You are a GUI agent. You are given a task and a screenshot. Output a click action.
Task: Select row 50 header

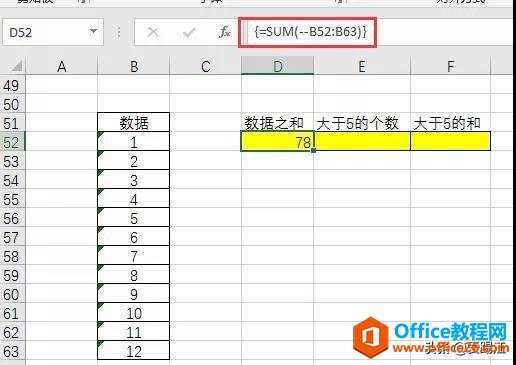[12, 104]
